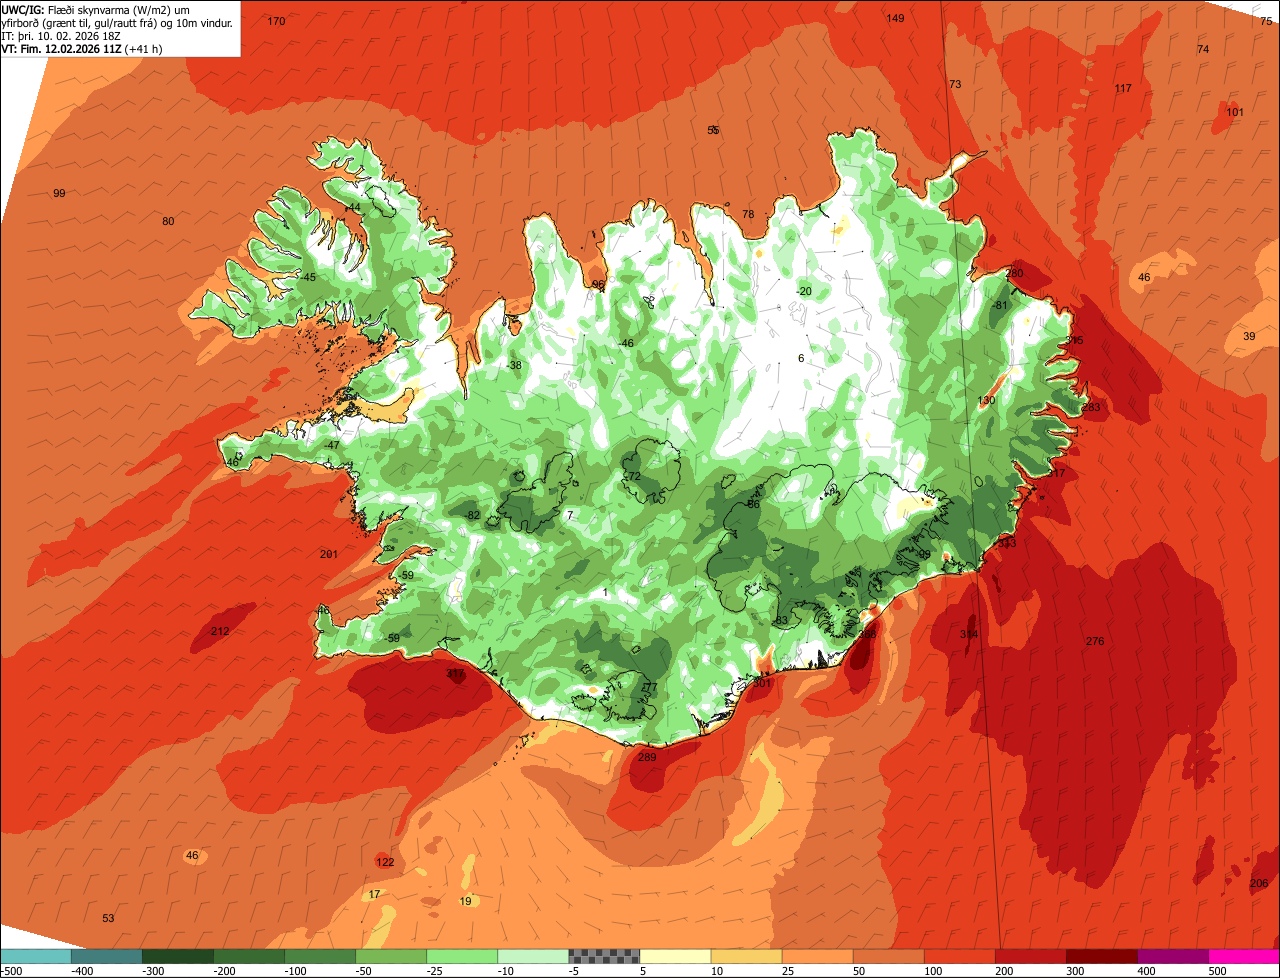The height and width of the screenshot is (978, 1280).
Task: Select the -200 to -100 green legend swatch
Action: [x=249, y=956]
